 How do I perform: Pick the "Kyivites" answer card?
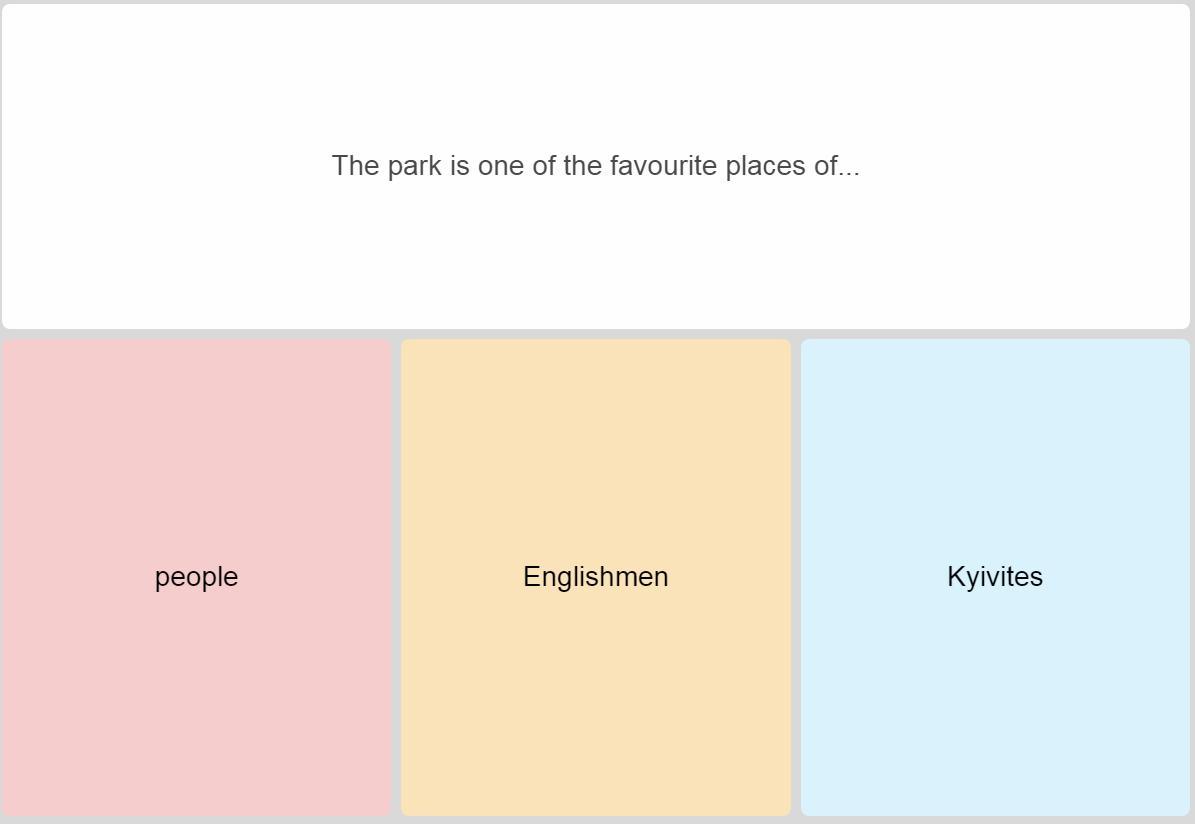click(995, 577)
